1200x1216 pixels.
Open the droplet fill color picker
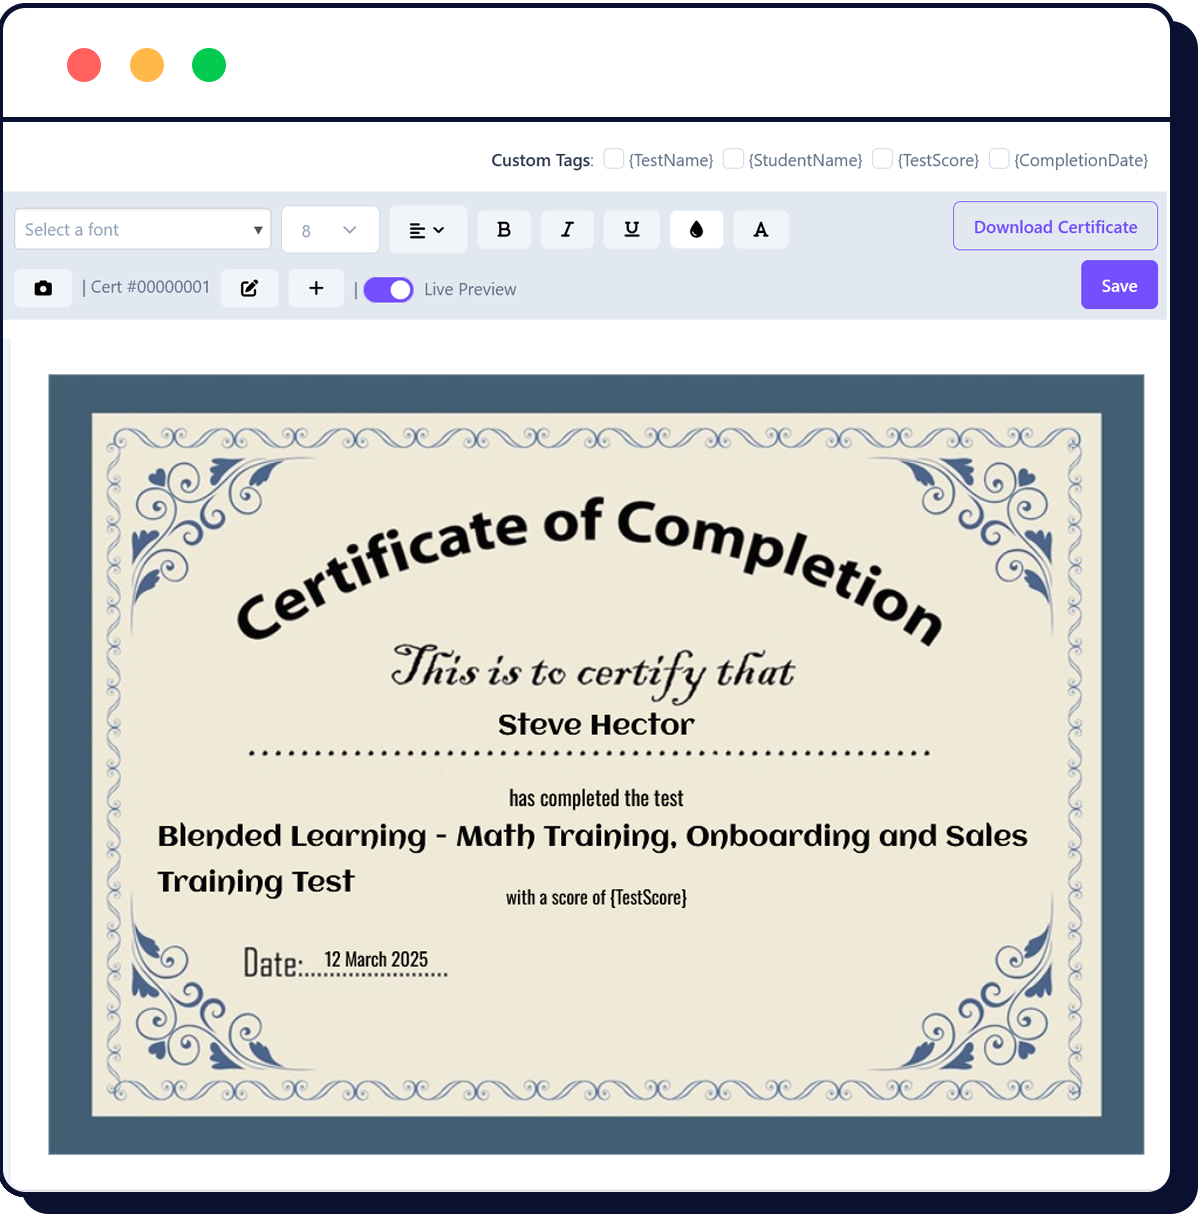pos(696,230)
